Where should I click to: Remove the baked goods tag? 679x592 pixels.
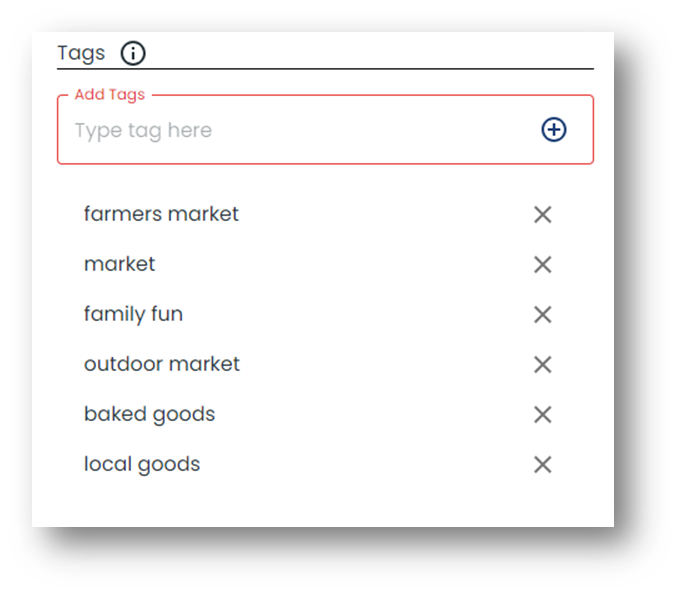[543, 415]
